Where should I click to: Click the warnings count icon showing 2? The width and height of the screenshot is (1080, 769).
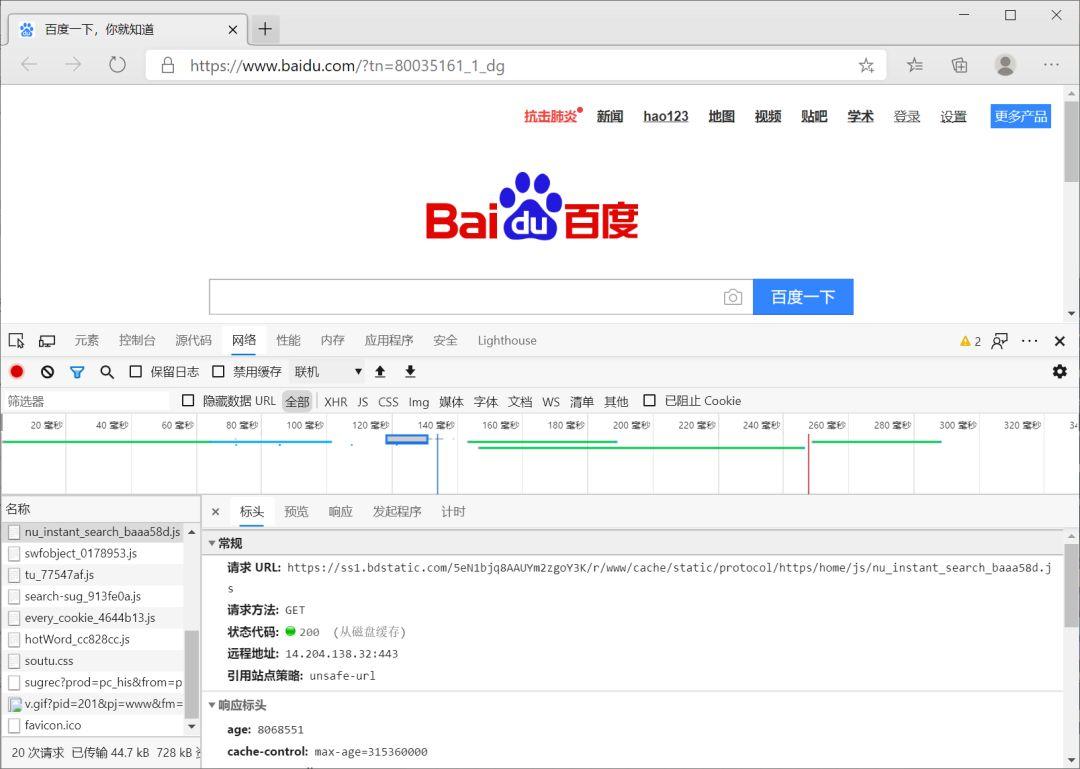(970, 341)
